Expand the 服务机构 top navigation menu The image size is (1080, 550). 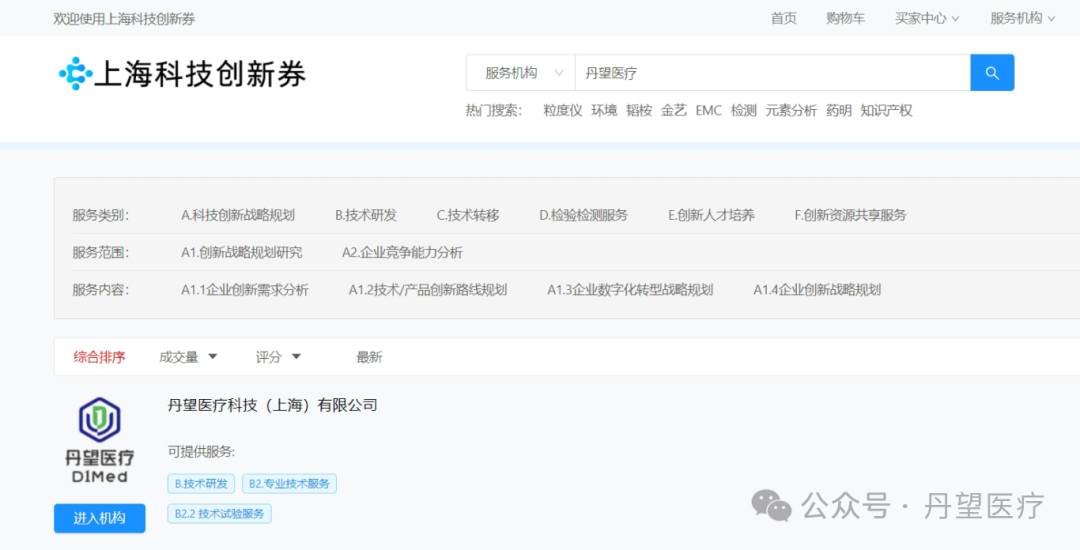point(1022,19)
